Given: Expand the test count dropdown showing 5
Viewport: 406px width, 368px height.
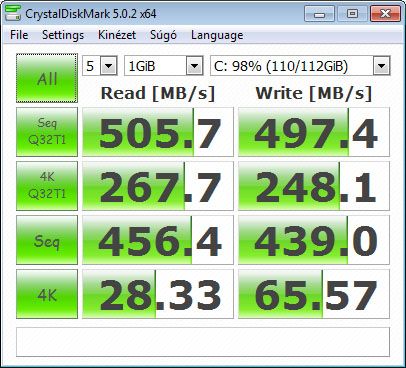Looking at the screenshot, I should click(109, 66).
